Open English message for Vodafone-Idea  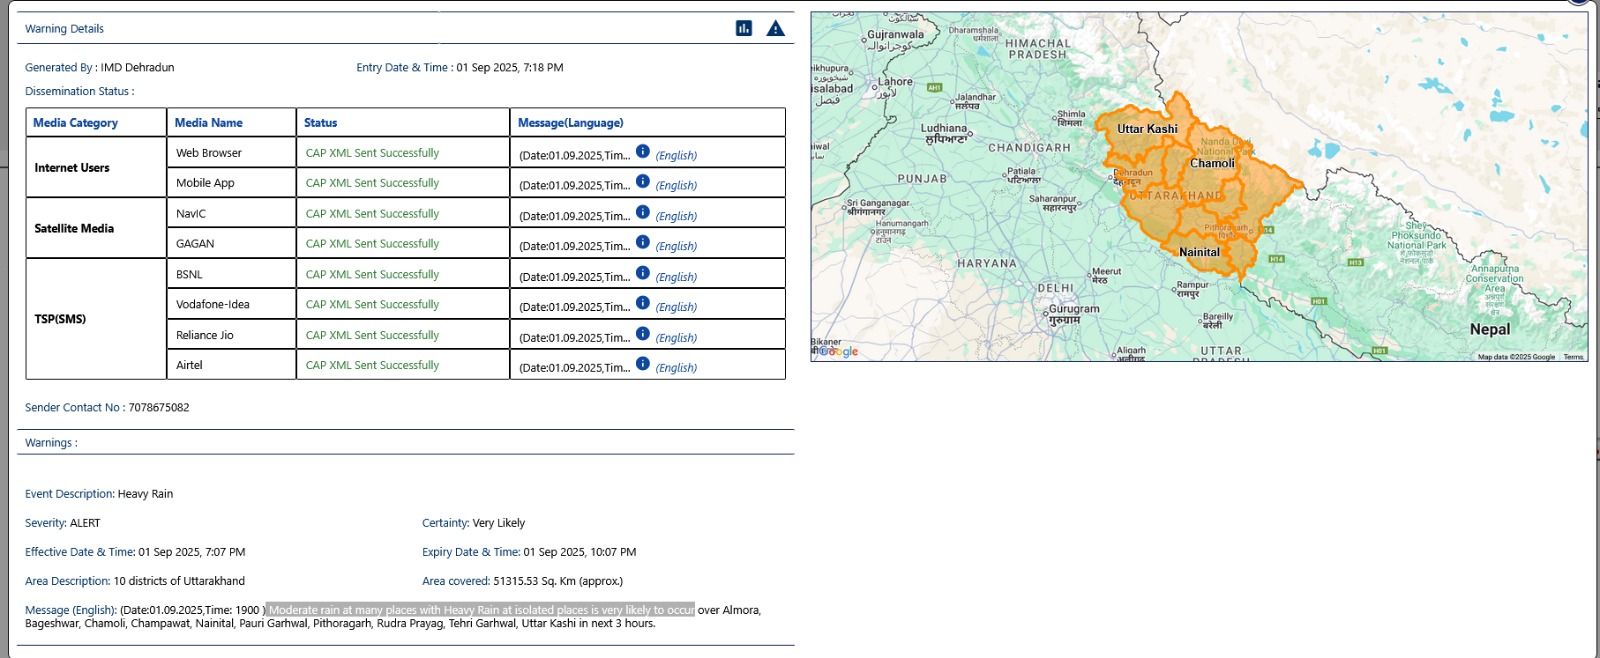click(x=676, y=307)
